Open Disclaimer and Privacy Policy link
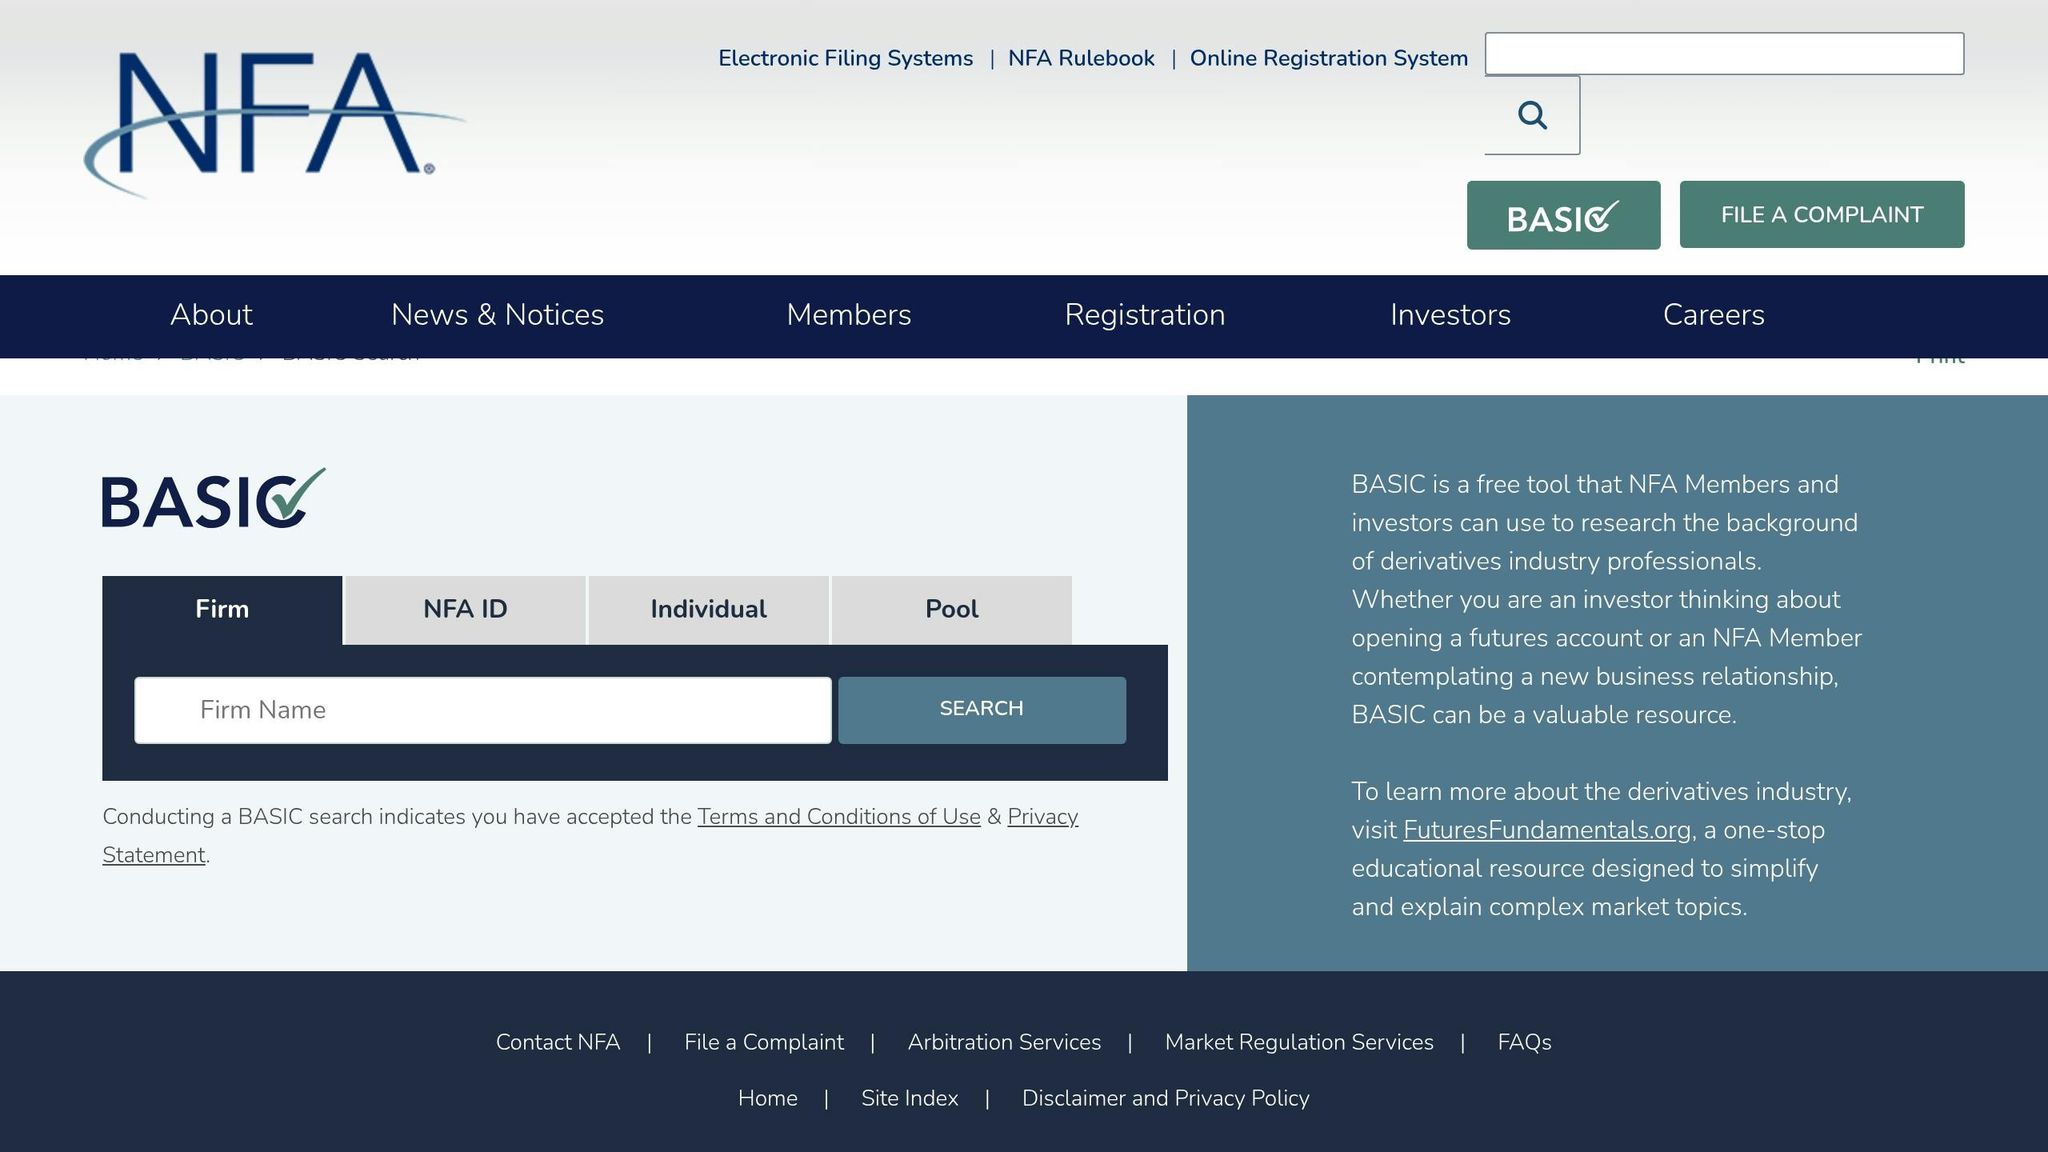Screen dimensions: 2048x1152 pos(1165,1098)
